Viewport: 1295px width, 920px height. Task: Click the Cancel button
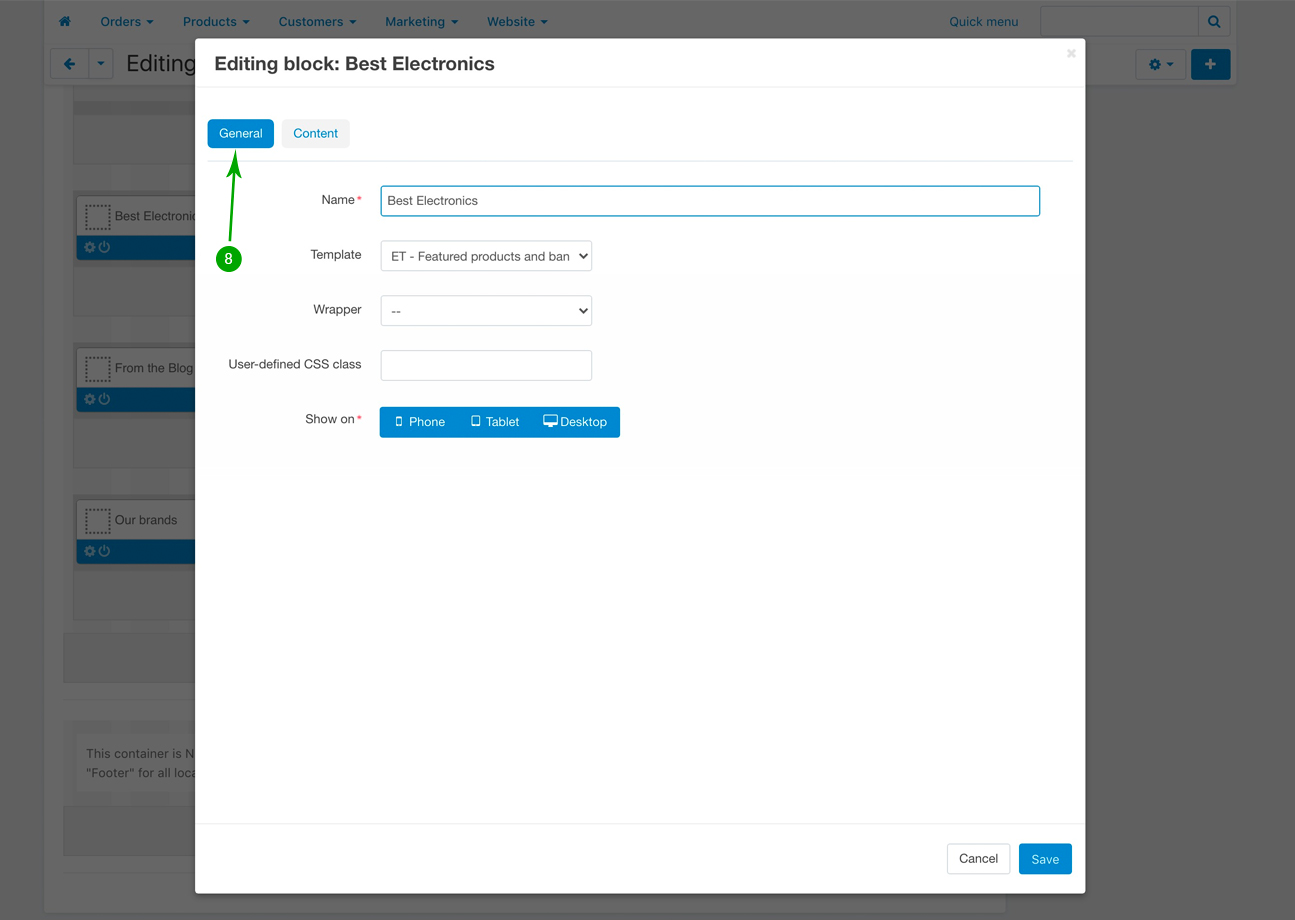coord(978,859)
